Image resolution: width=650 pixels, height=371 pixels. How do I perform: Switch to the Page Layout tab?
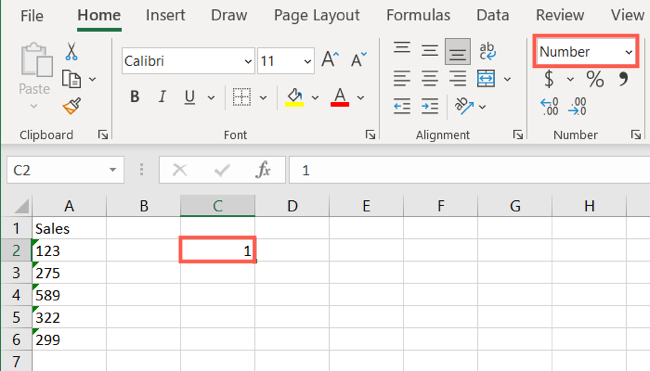click(317, 16)
